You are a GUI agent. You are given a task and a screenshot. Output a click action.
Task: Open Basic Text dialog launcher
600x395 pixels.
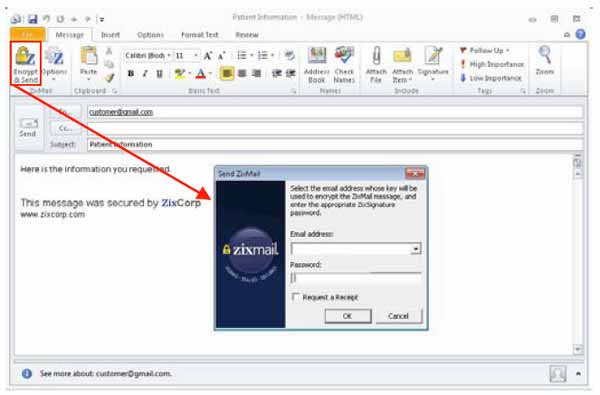[294, 91]
